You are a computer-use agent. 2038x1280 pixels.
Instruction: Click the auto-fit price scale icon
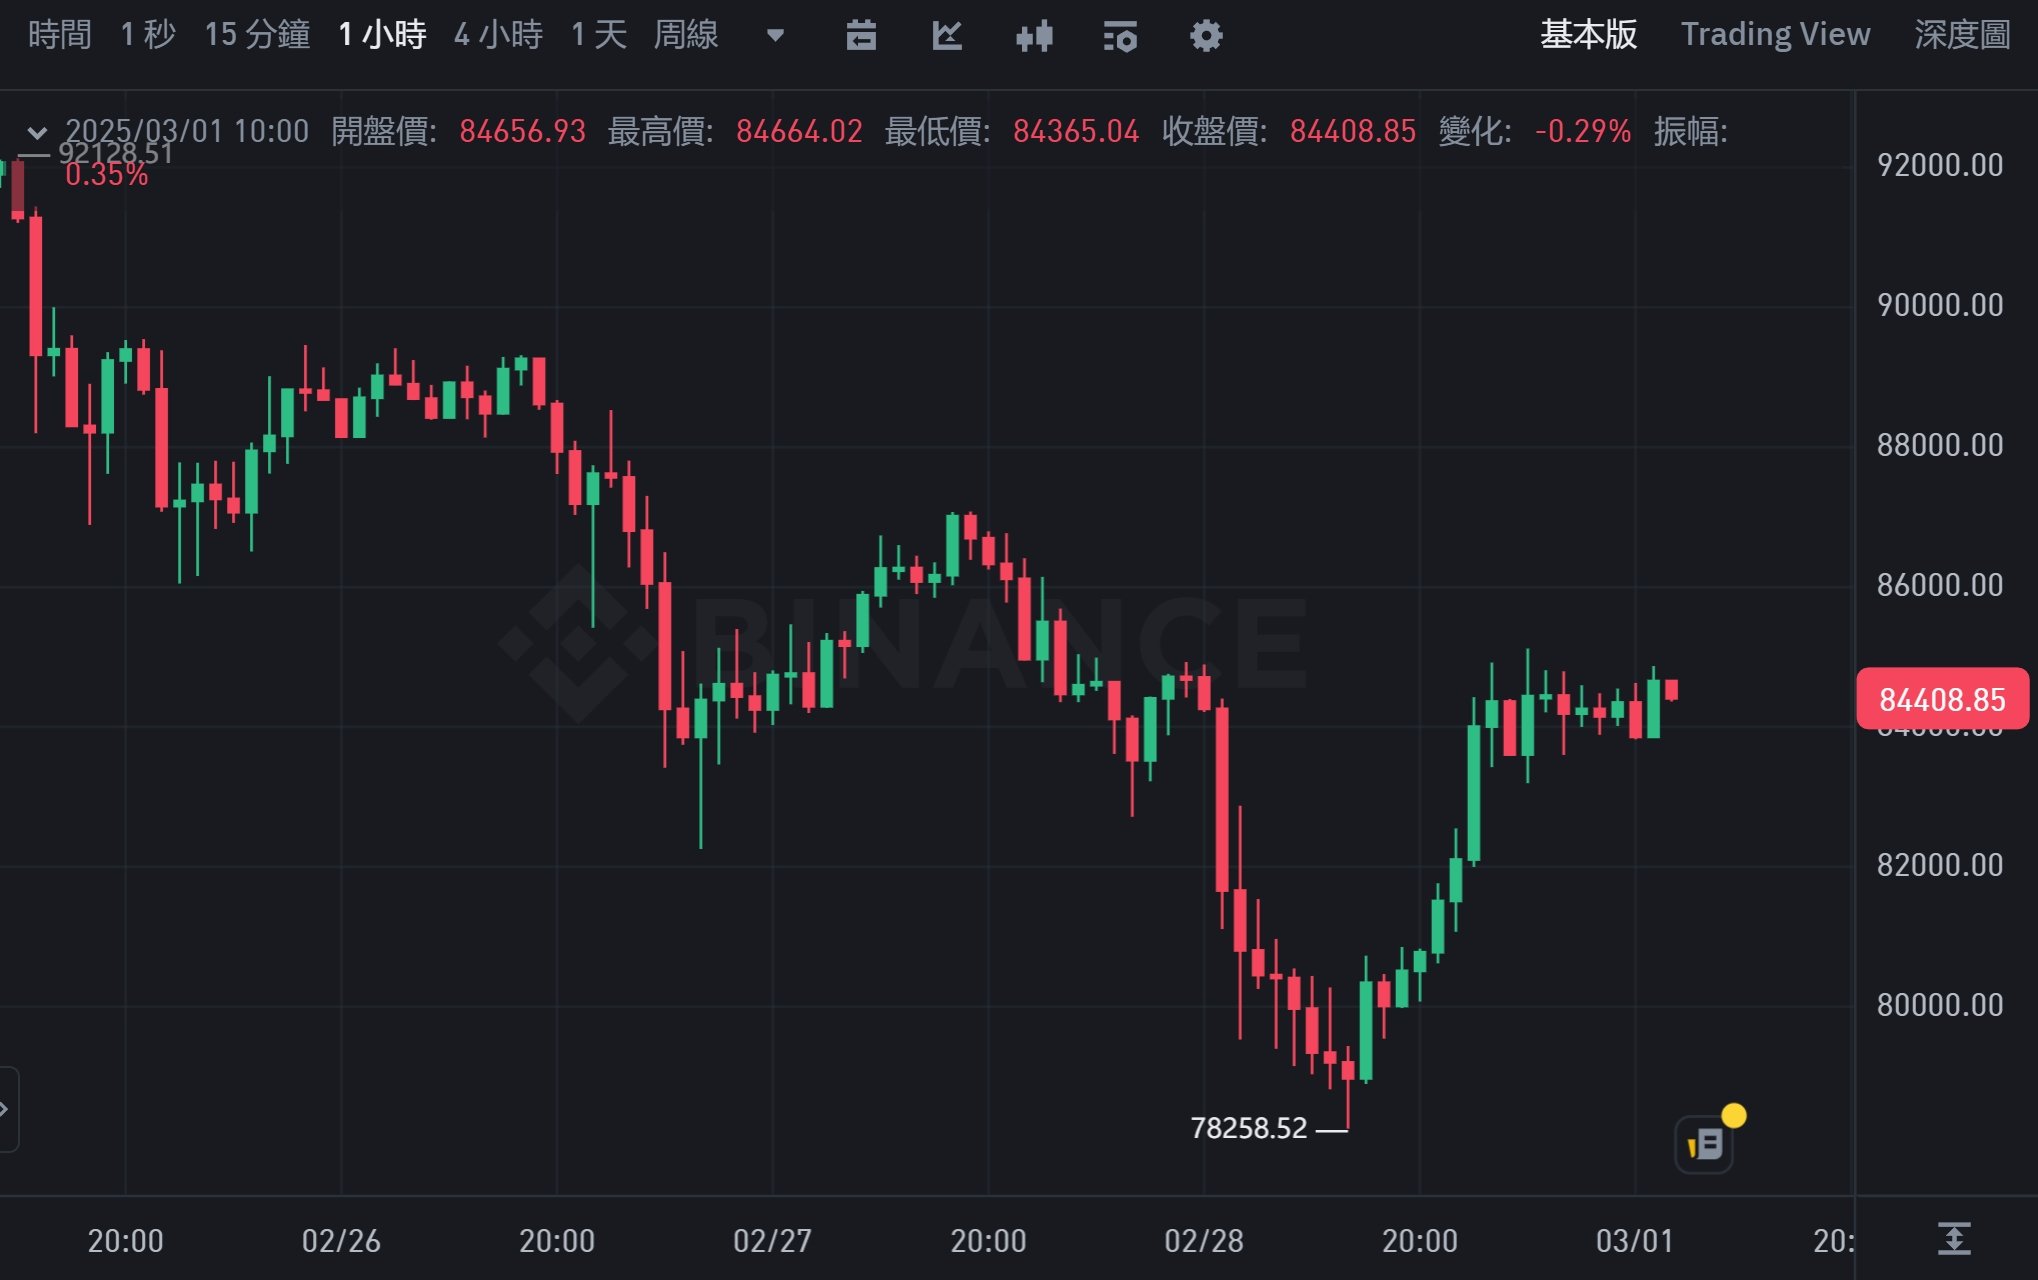[1953, 1239]
